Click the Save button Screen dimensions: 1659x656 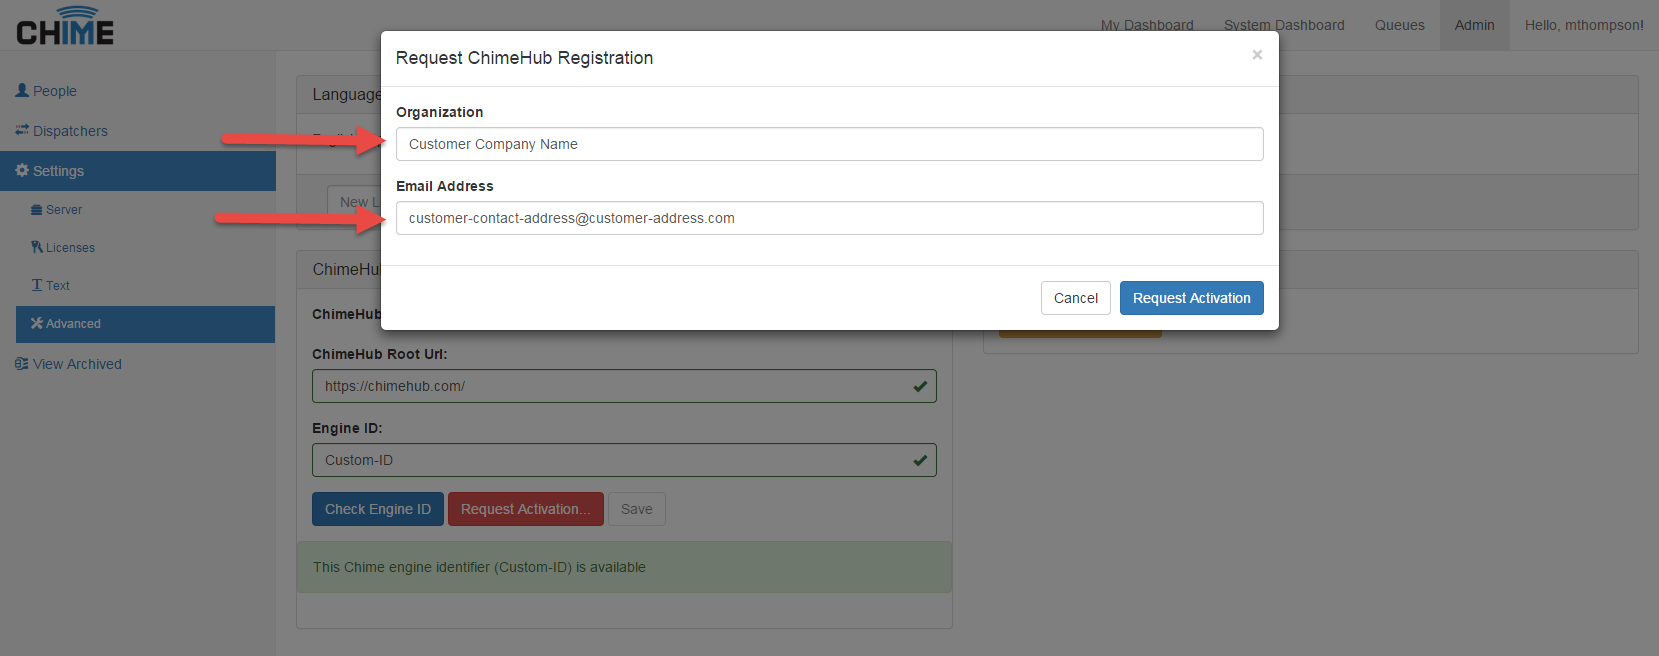point(637,509)
